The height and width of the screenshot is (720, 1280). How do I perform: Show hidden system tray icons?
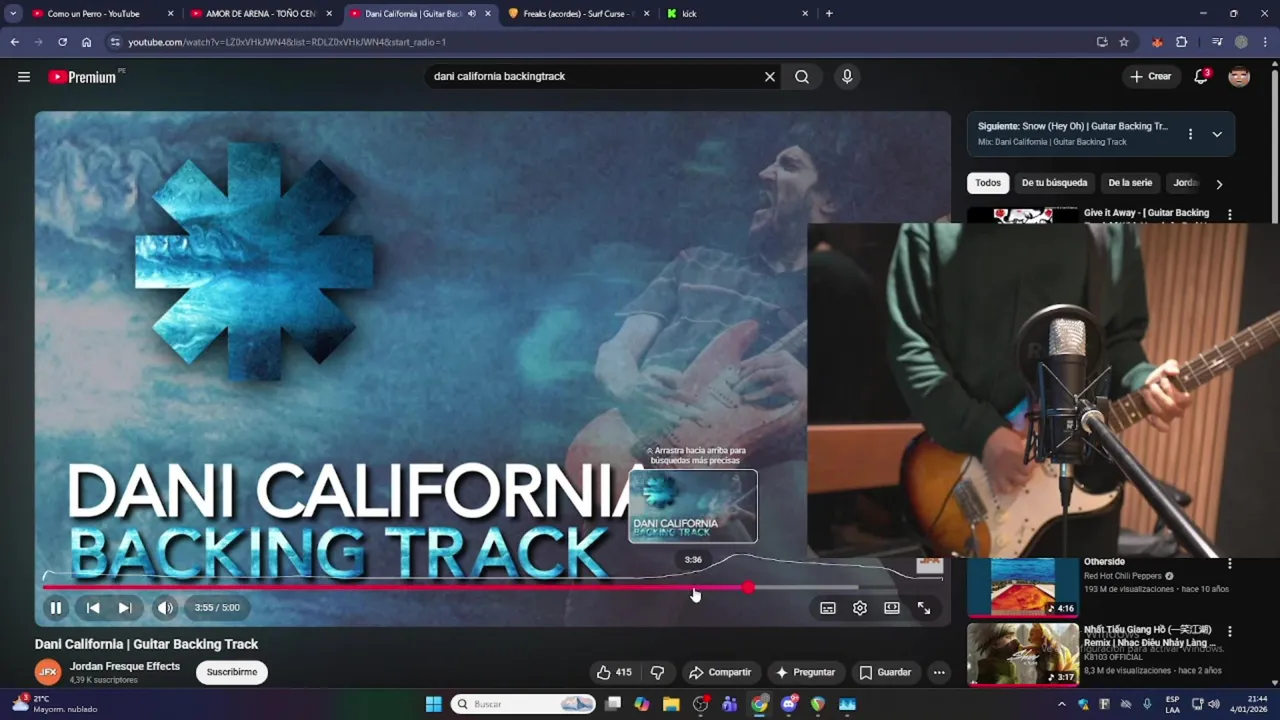(x=1061, y=704)
